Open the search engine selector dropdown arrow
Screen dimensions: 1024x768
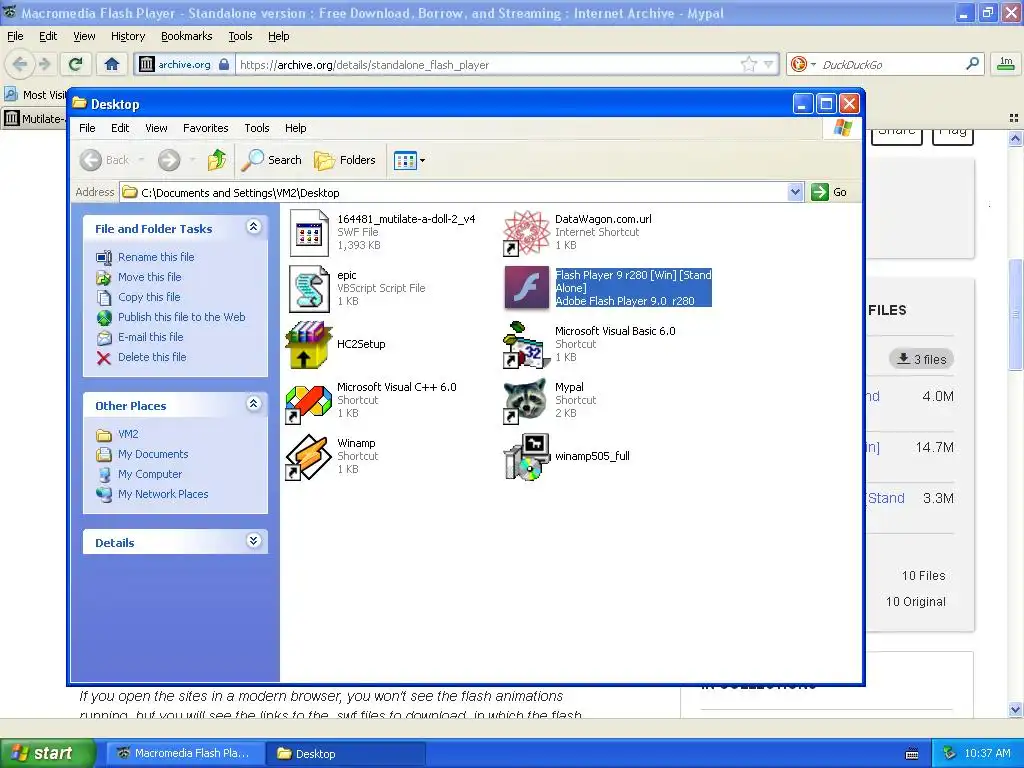(812, 64)
